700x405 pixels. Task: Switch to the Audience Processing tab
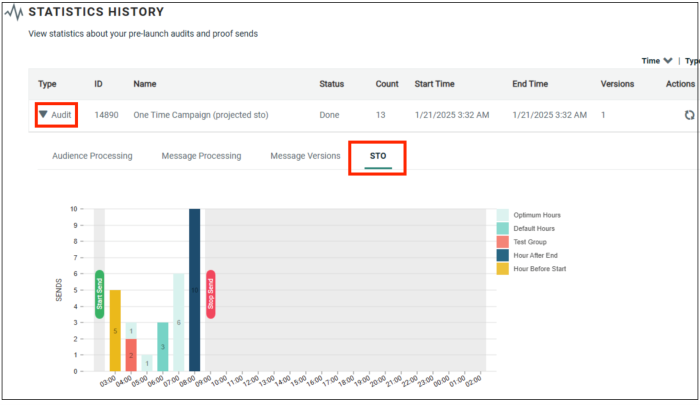point(91,156)
